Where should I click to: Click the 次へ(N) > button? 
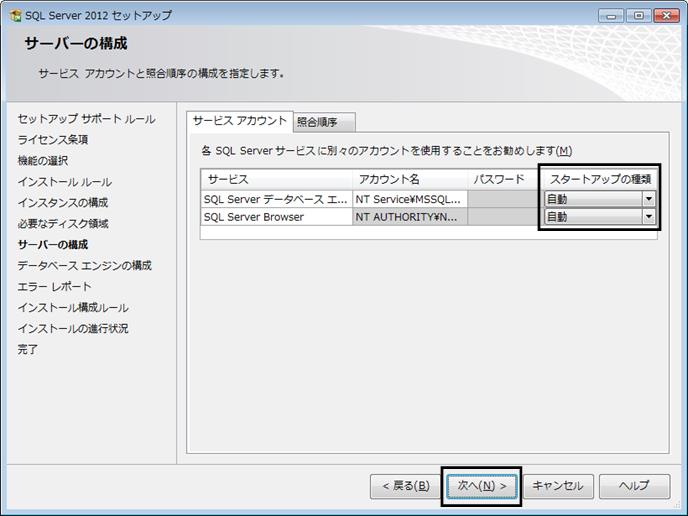click(481, 486)
